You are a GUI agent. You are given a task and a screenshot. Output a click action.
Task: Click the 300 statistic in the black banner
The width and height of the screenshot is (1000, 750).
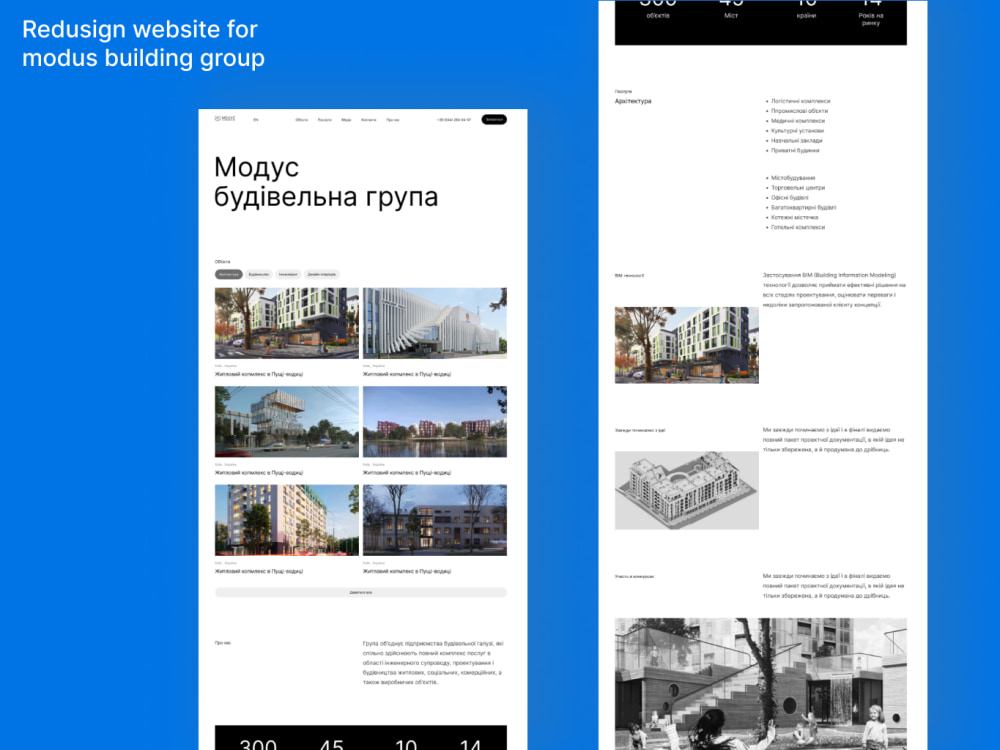click(258, 744)
